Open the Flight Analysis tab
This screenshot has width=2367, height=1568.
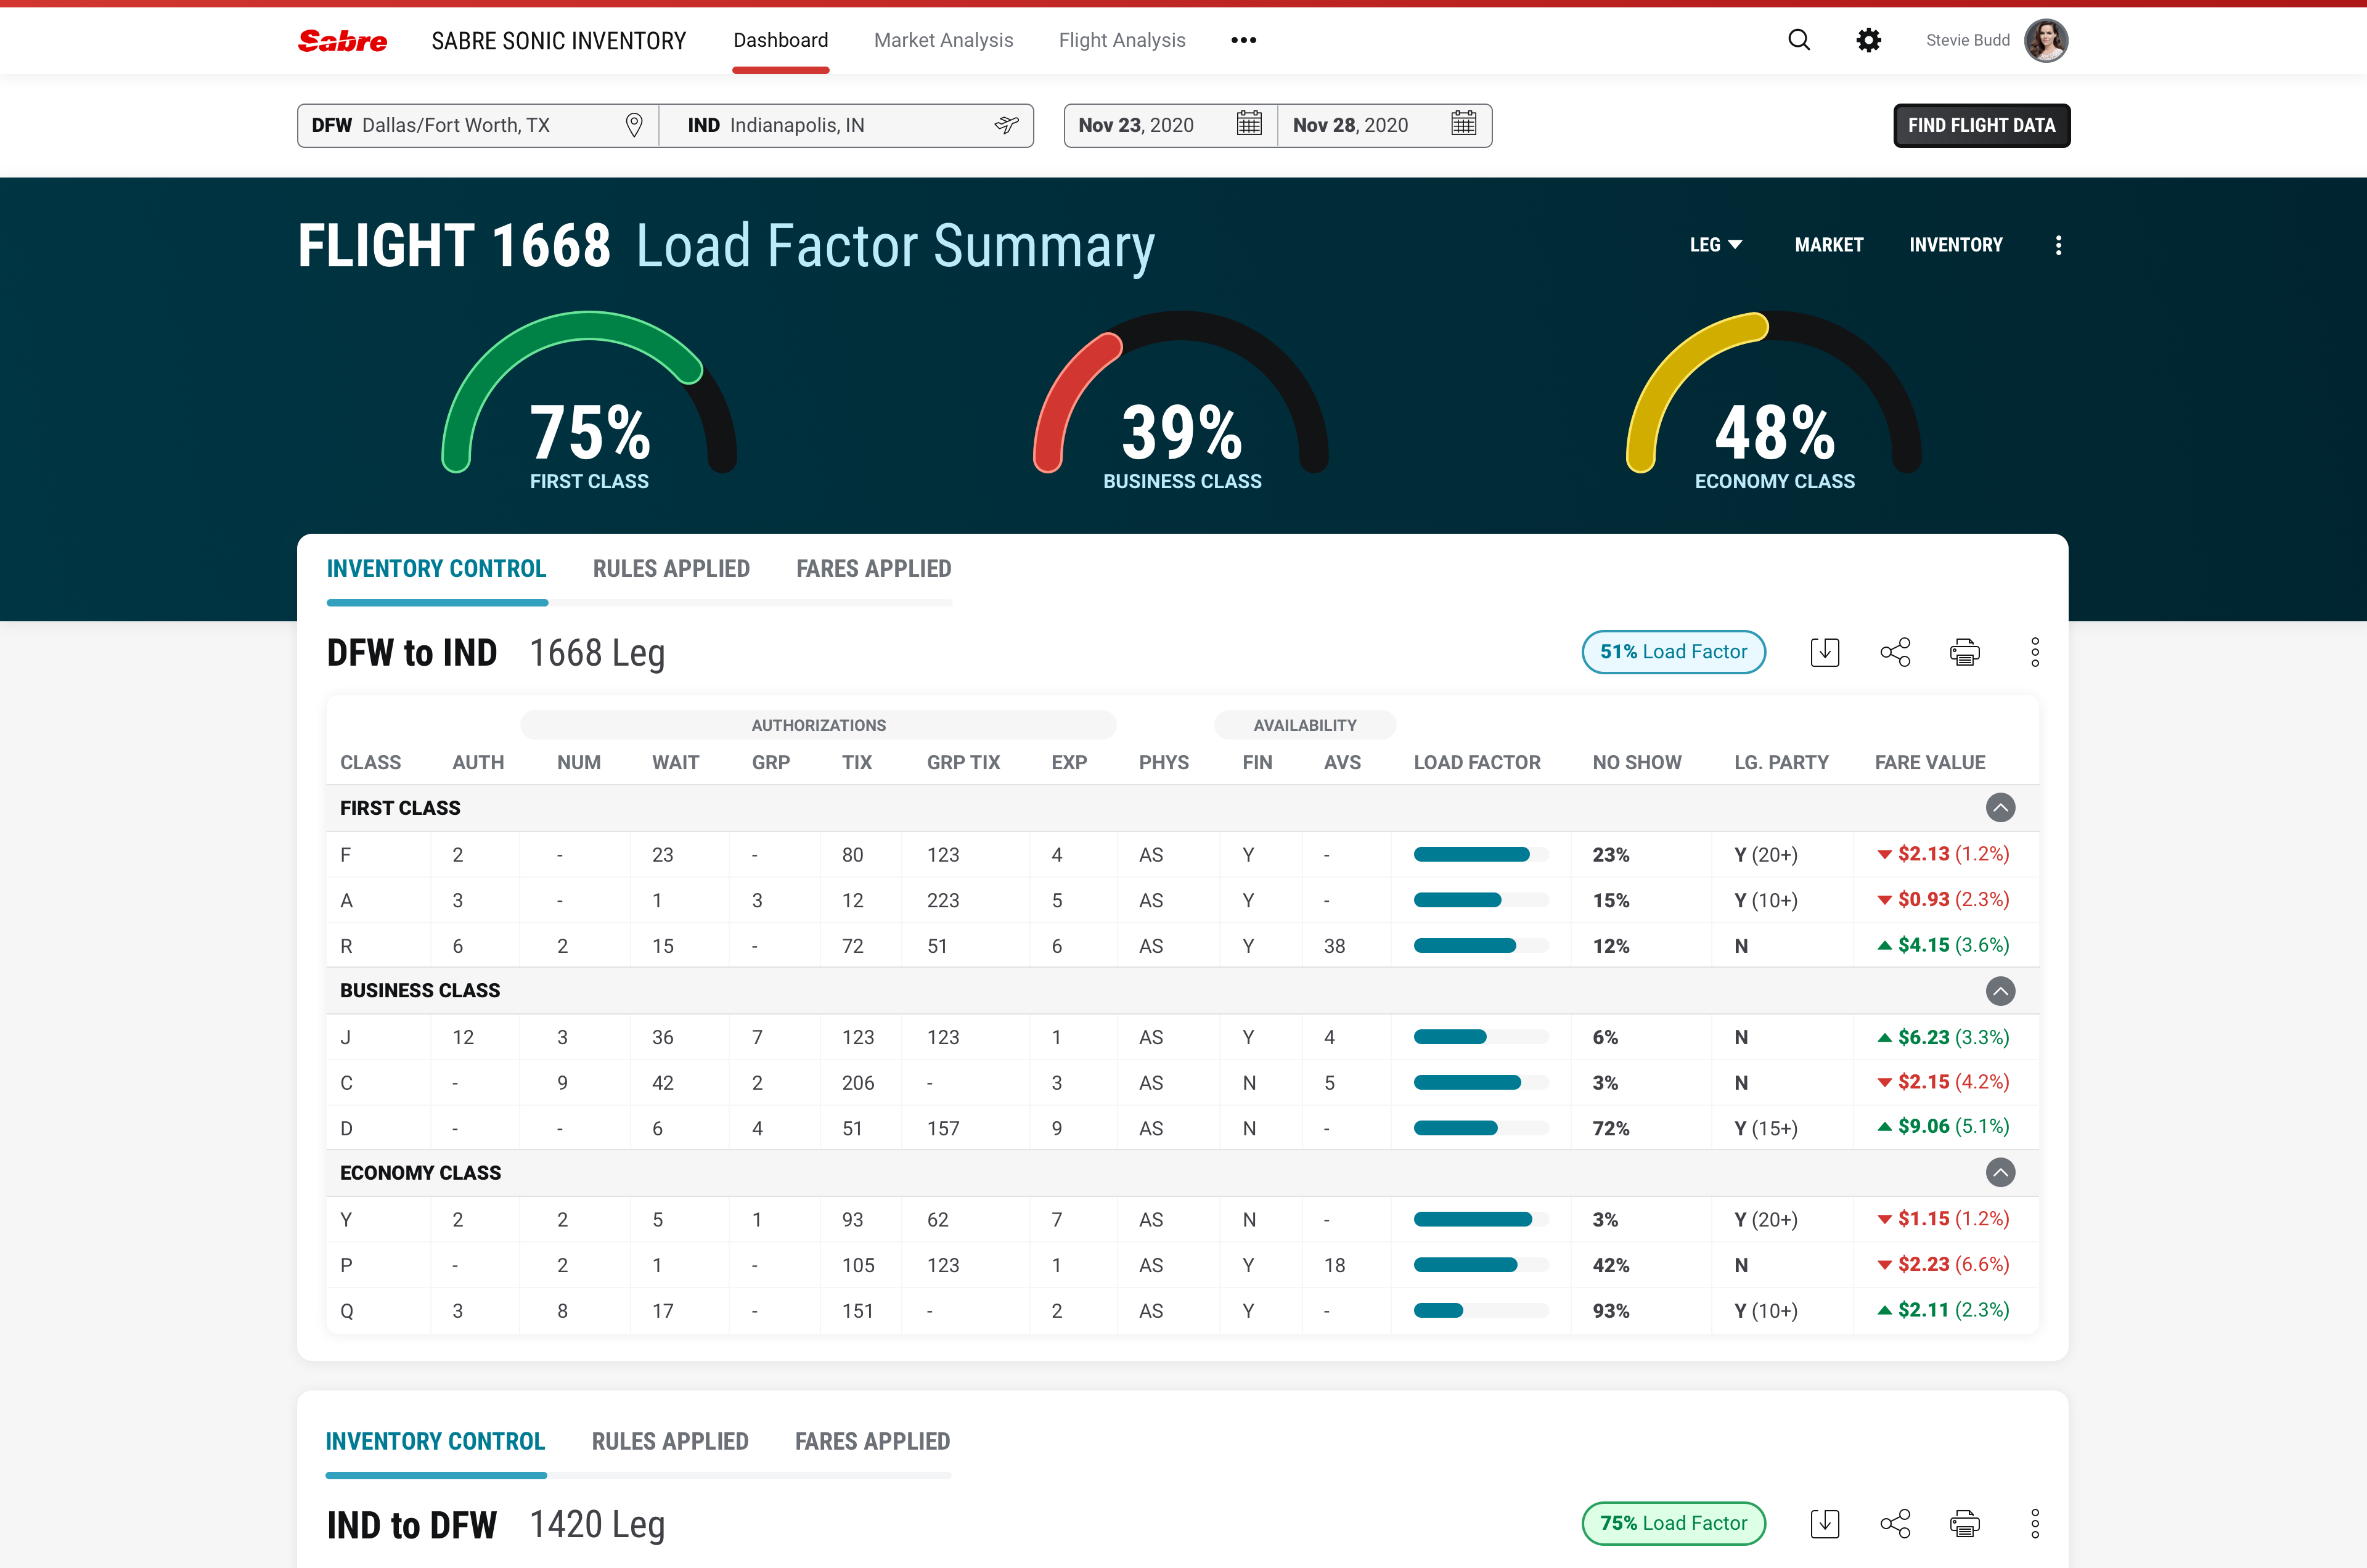coord(1122,40)
